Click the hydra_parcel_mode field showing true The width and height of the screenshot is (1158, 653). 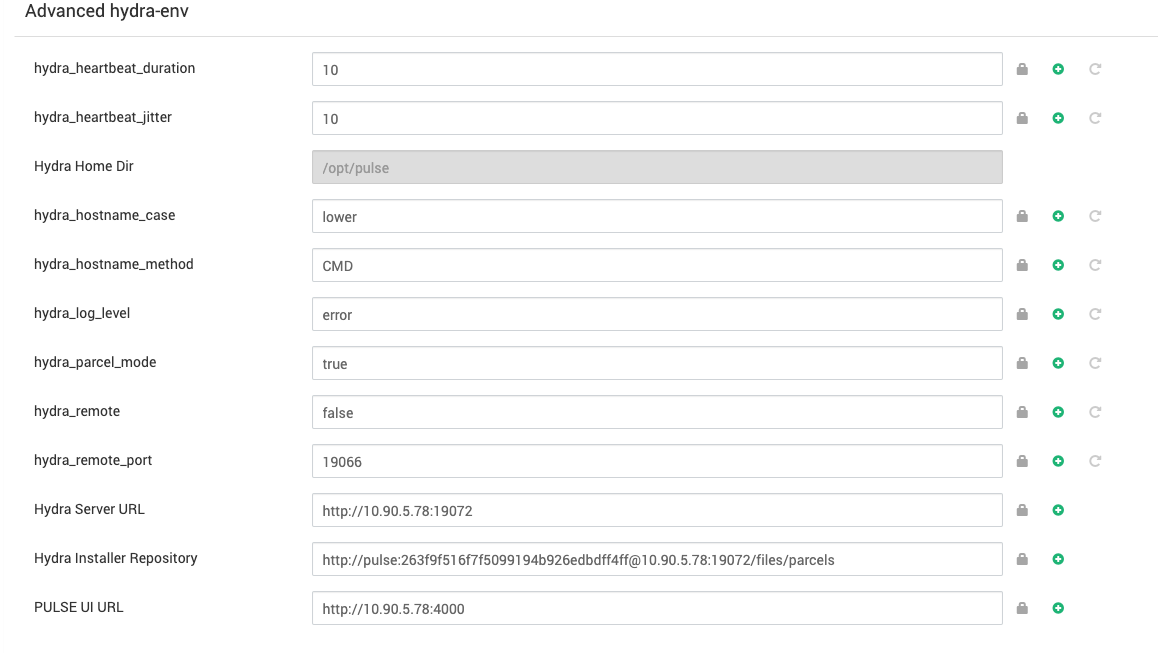pyautogui.click(x=657, y=363)
